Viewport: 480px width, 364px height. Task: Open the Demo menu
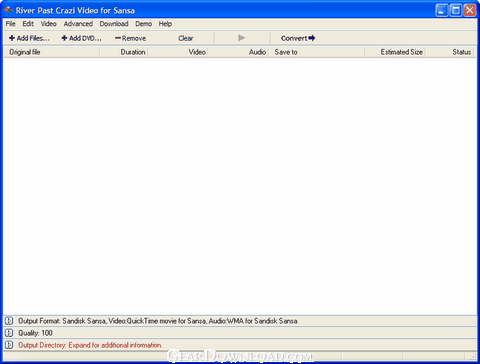144,24
